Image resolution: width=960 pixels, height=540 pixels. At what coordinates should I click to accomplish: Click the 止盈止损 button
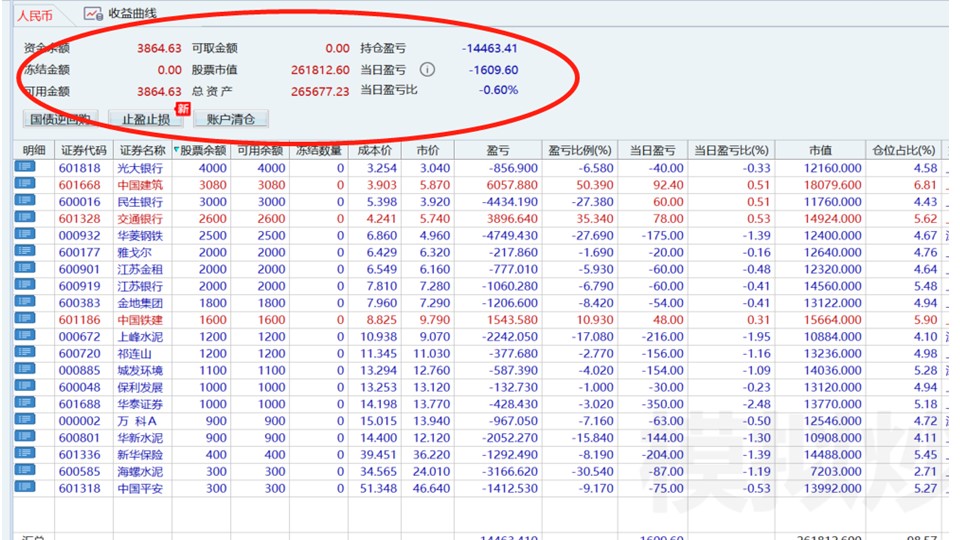146,119
